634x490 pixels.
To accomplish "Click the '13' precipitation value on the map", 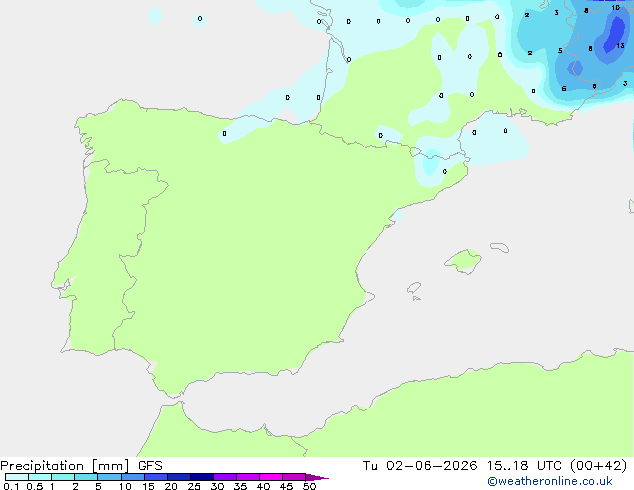I will (620, 46).
